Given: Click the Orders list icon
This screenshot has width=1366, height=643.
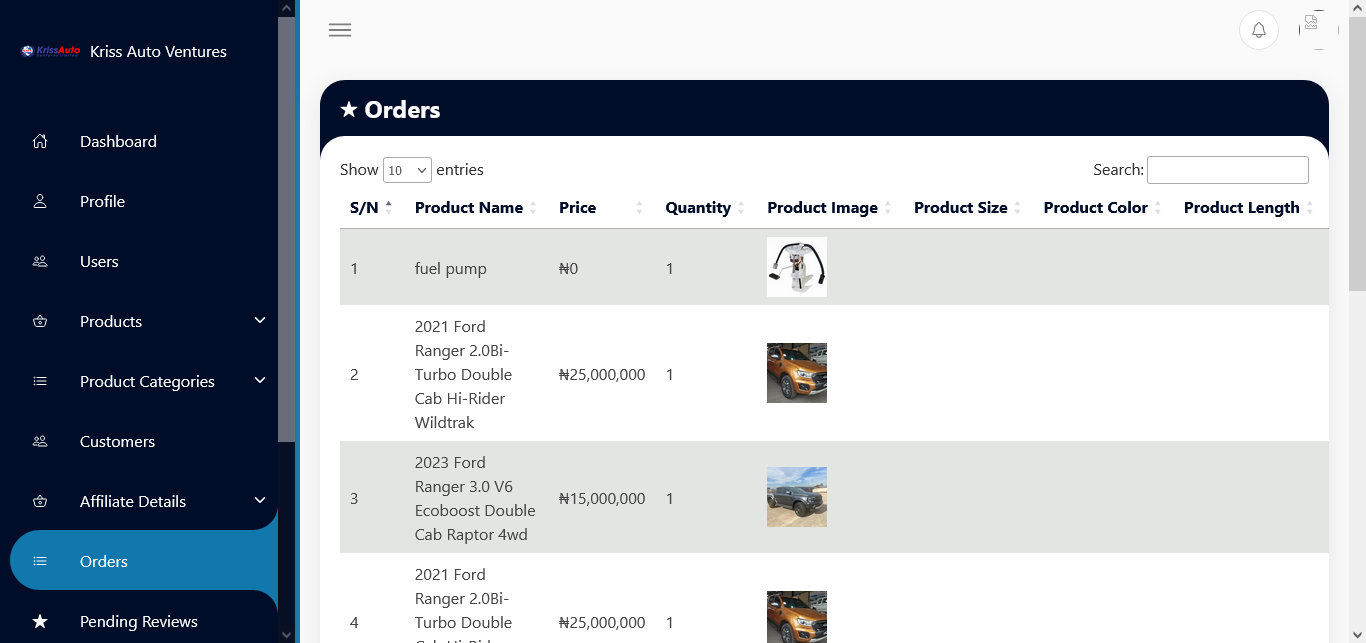Looking at the screenshot, I should tap(40, 561).
